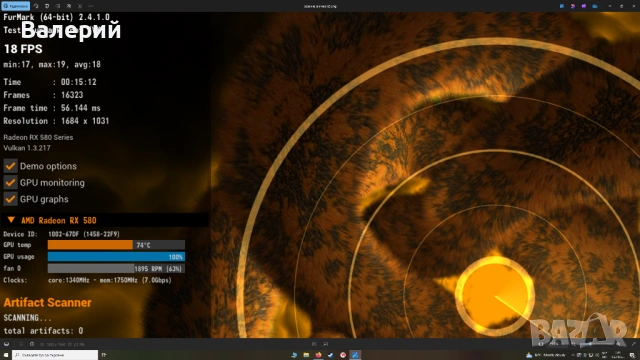Screen dimensions: 640x360
Task: Open the Firefox icon on taskbar
Action: (318, 355)
